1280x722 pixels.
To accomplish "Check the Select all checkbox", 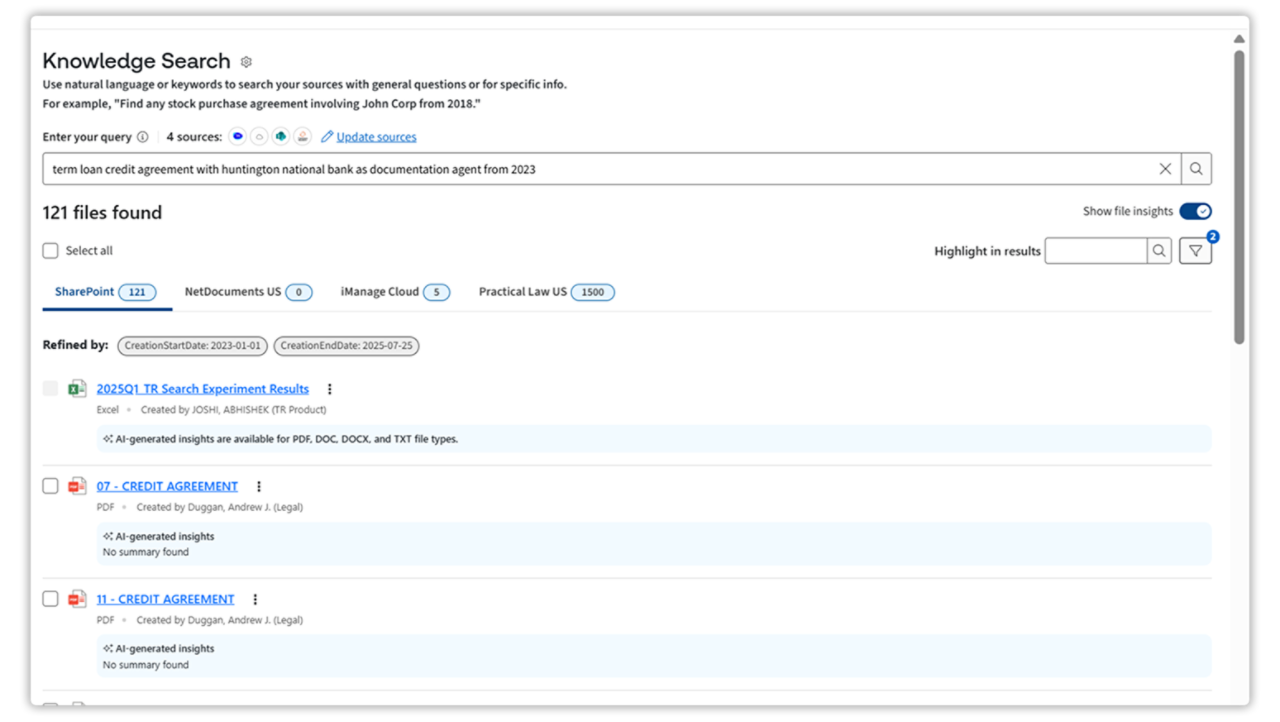I will 50,250.
